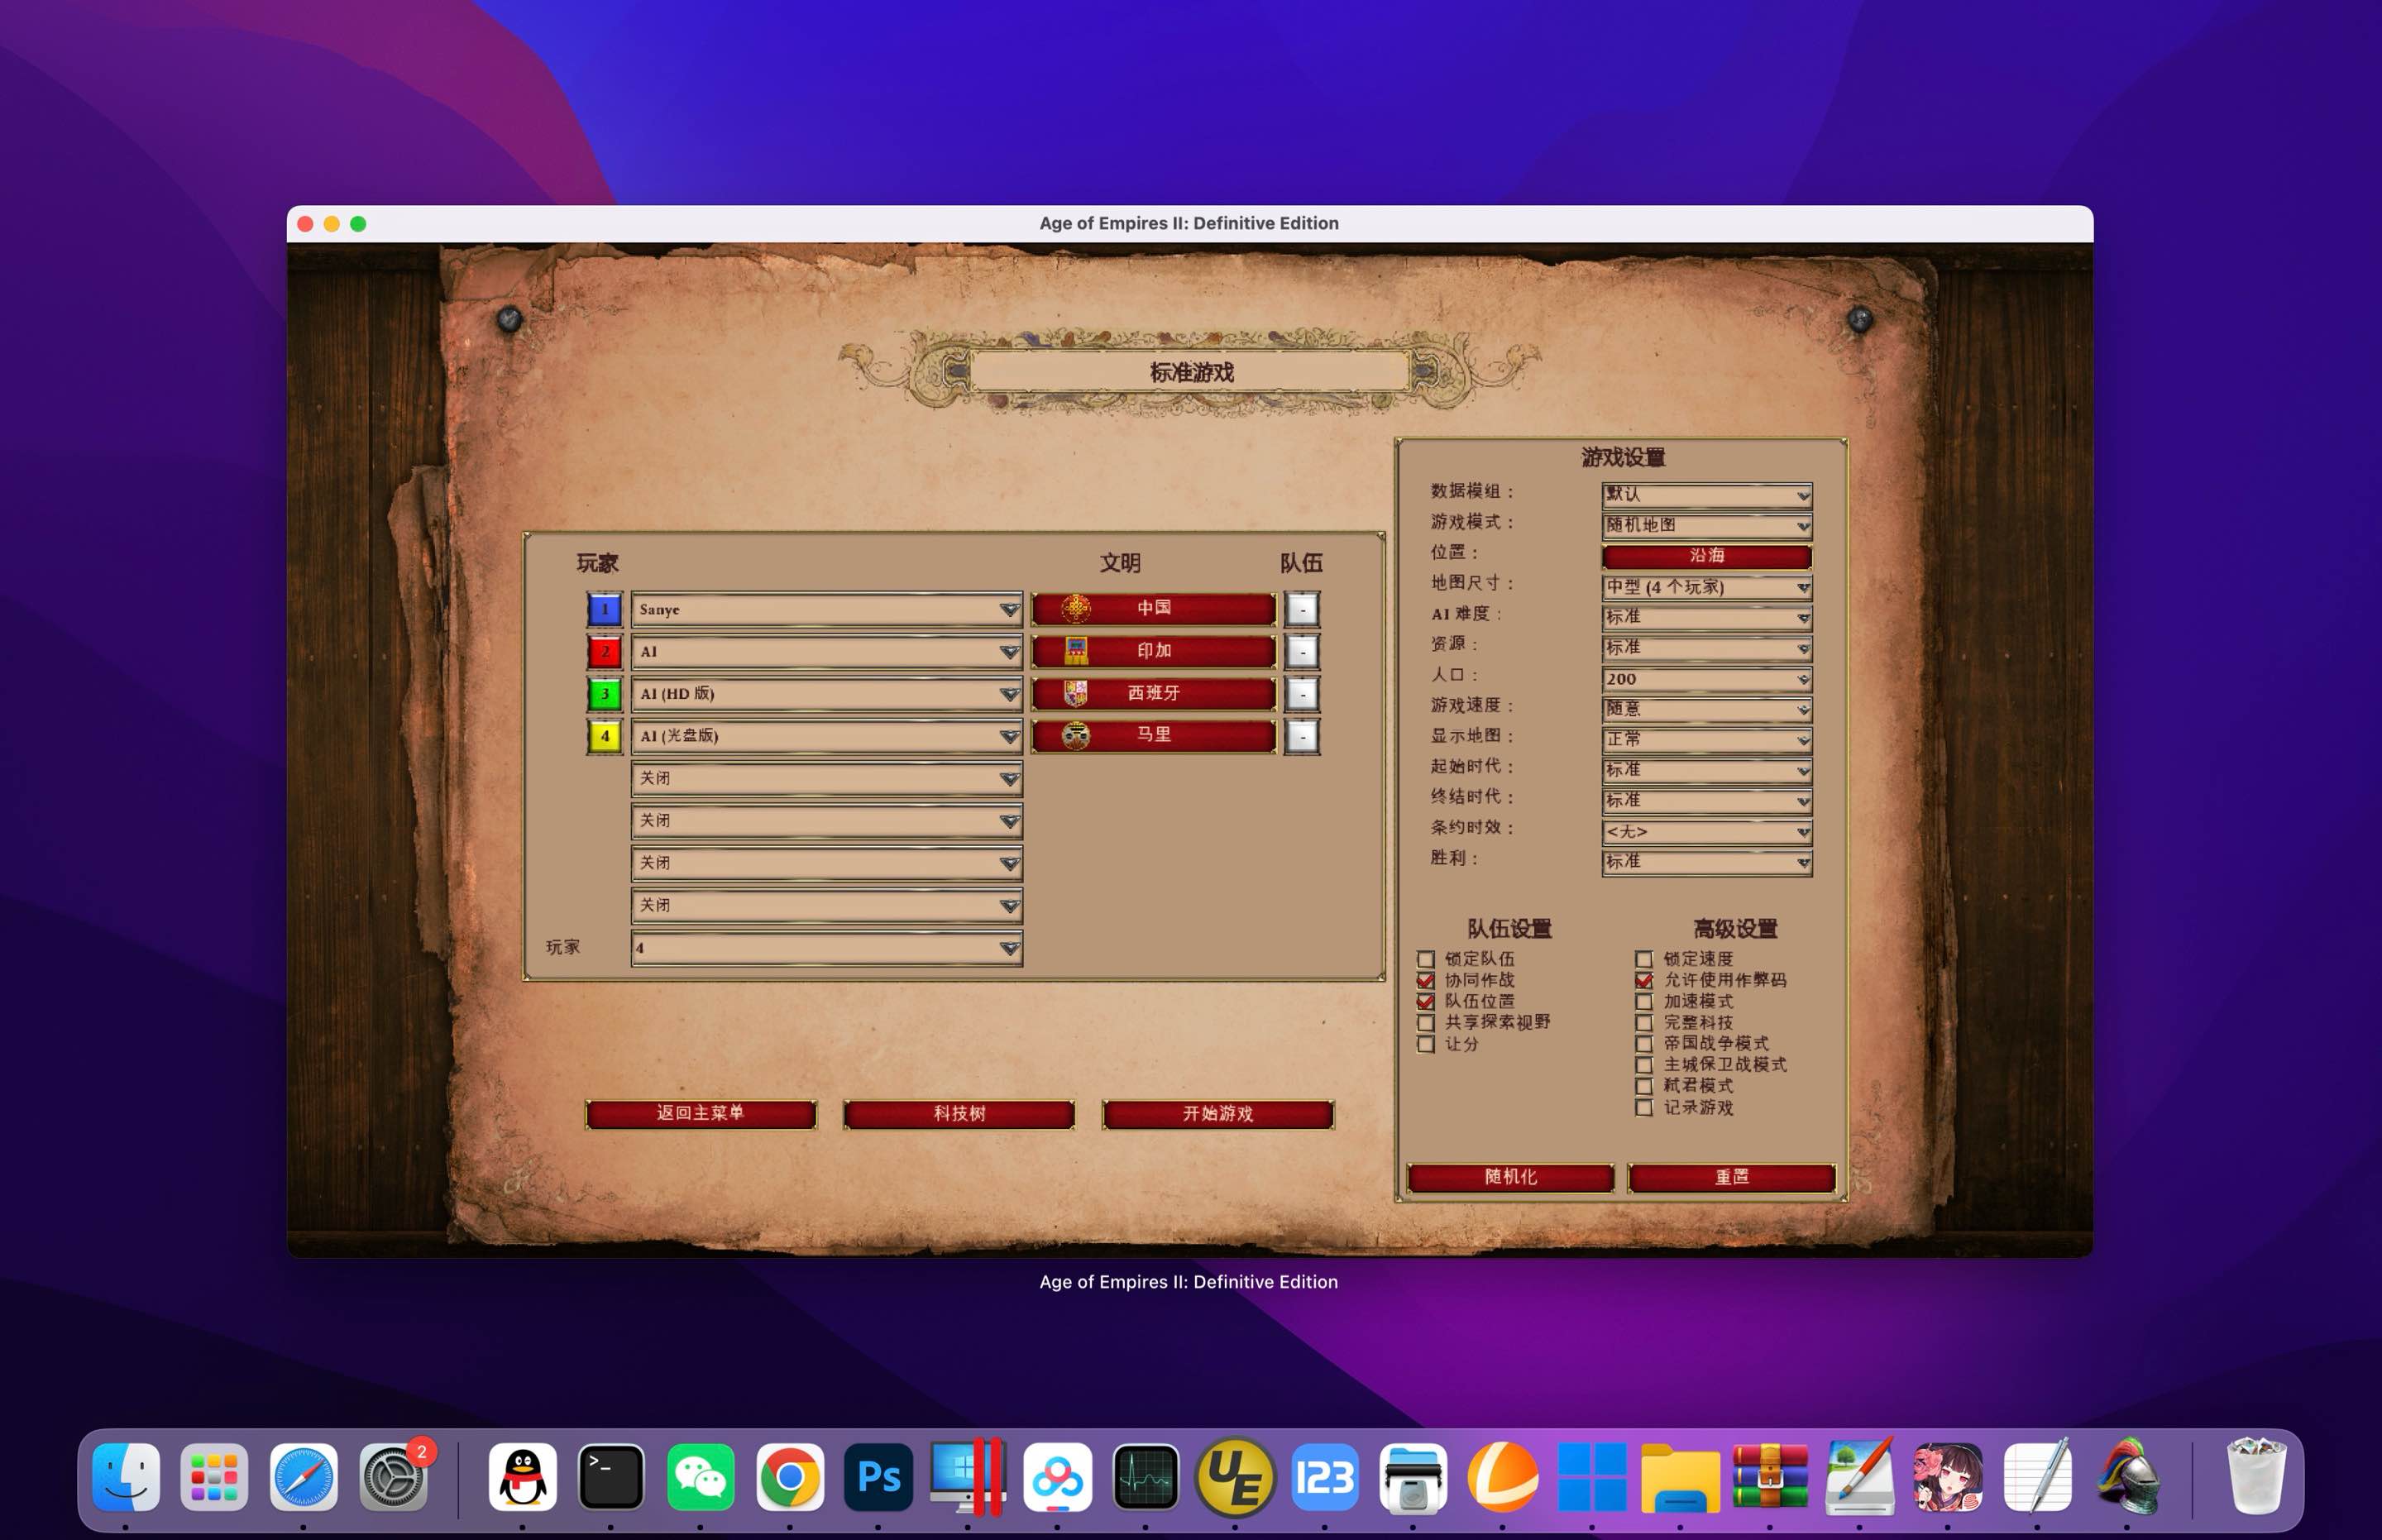Open the AI 难度 dropdown
This screenshot has width=2382, height=1540.
tap(1707, 617)
